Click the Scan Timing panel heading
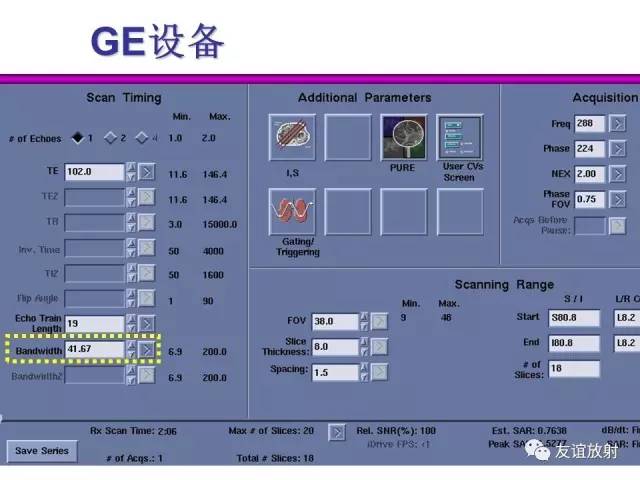The width and height of the screenshot is (640, 480). [x=124, y=98]
